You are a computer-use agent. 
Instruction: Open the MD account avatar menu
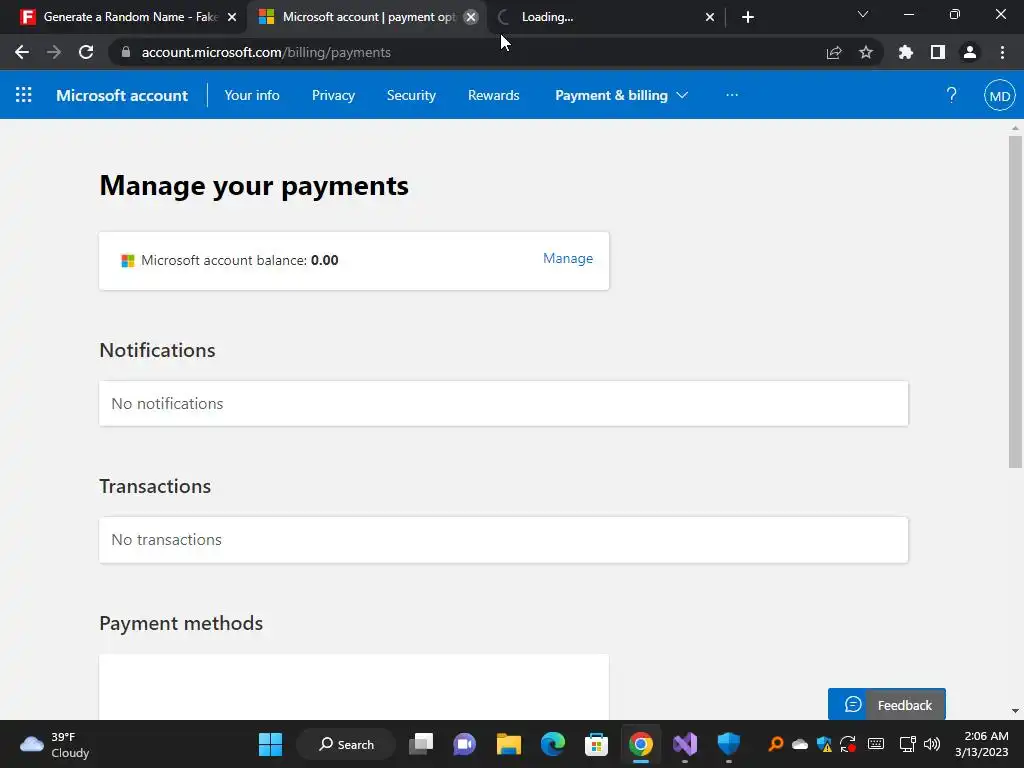click(999, 95)
